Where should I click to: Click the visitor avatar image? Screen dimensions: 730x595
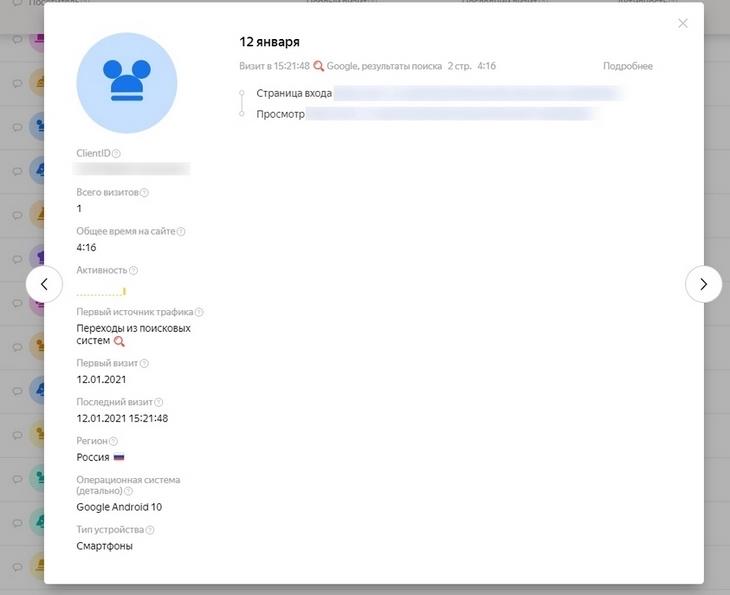click(x=127, y=83)
